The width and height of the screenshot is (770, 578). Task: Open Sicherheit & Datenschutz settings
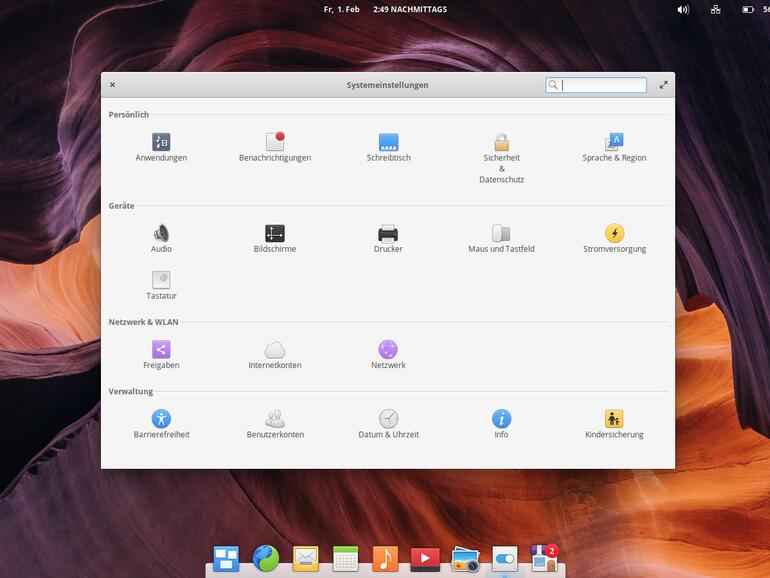tap(501, 158)
